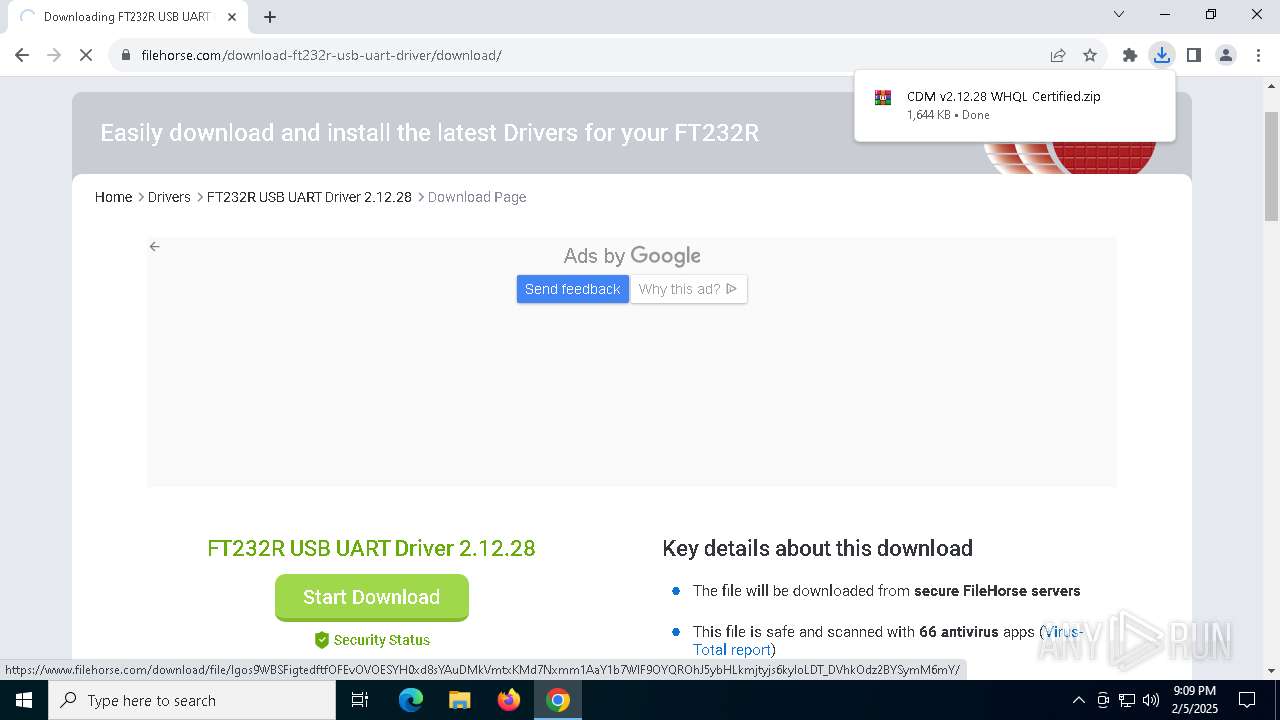Go to the Home breadcrumb

click(113, 197)
